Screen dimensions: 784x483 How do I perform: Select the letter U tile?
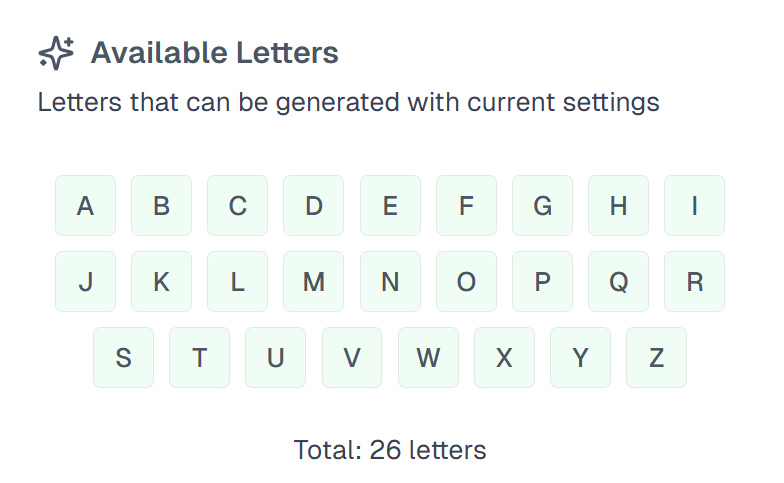click(x=275, y=358)
